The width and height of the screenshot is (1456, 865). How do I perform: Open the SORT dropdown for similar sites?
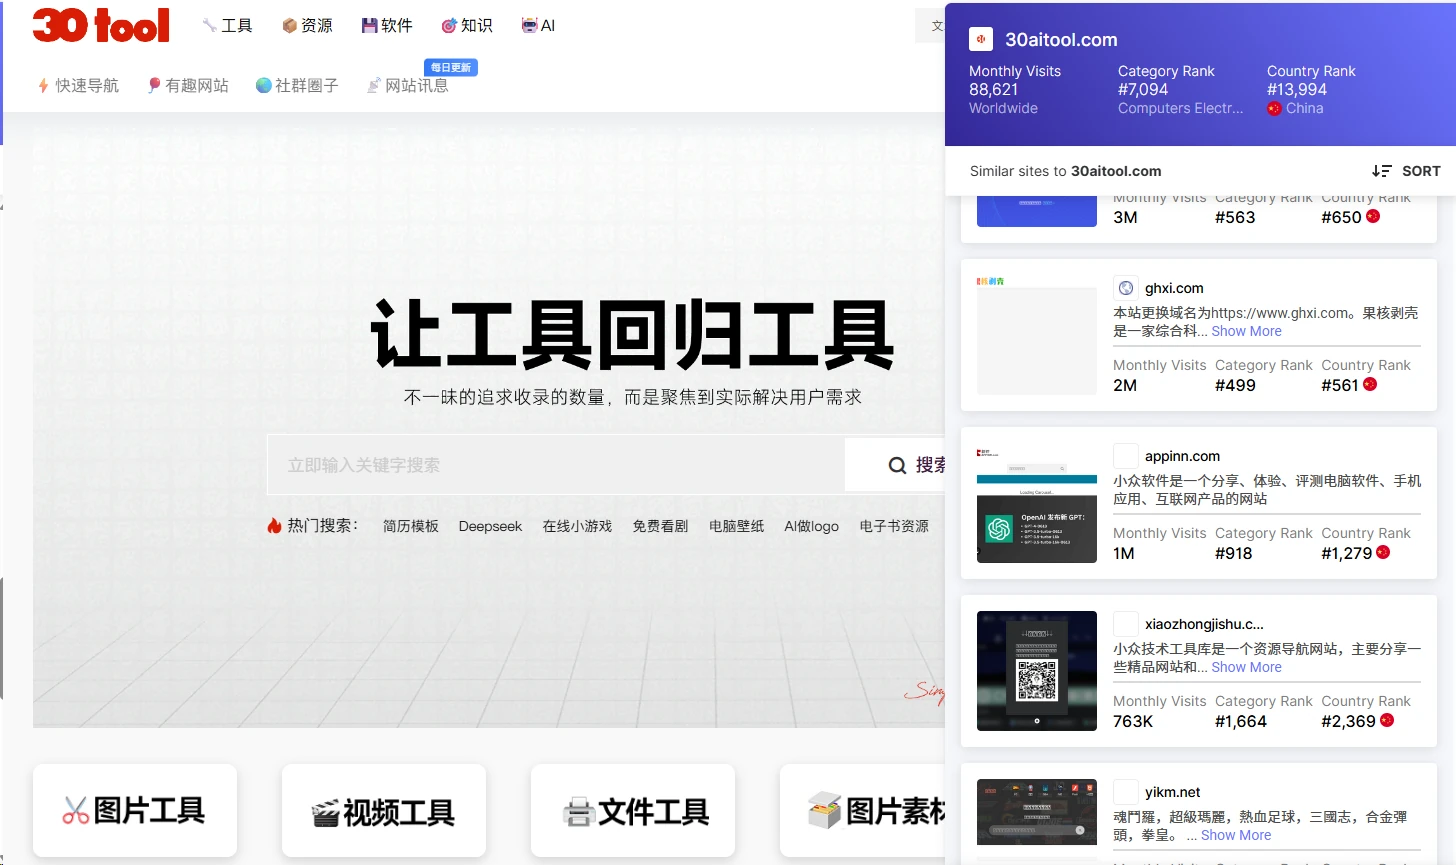coord(1406,171)
